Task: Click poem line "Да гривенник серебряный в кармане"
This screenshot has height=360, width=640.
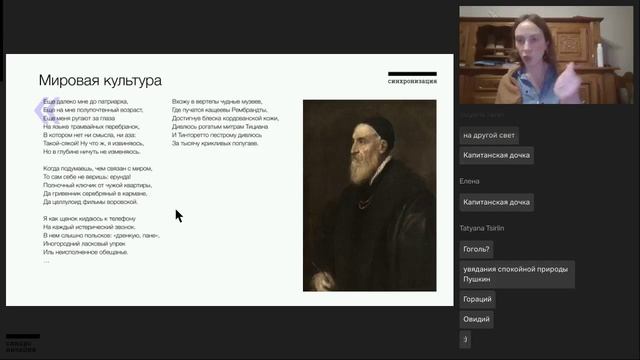Action: point(95,193)
